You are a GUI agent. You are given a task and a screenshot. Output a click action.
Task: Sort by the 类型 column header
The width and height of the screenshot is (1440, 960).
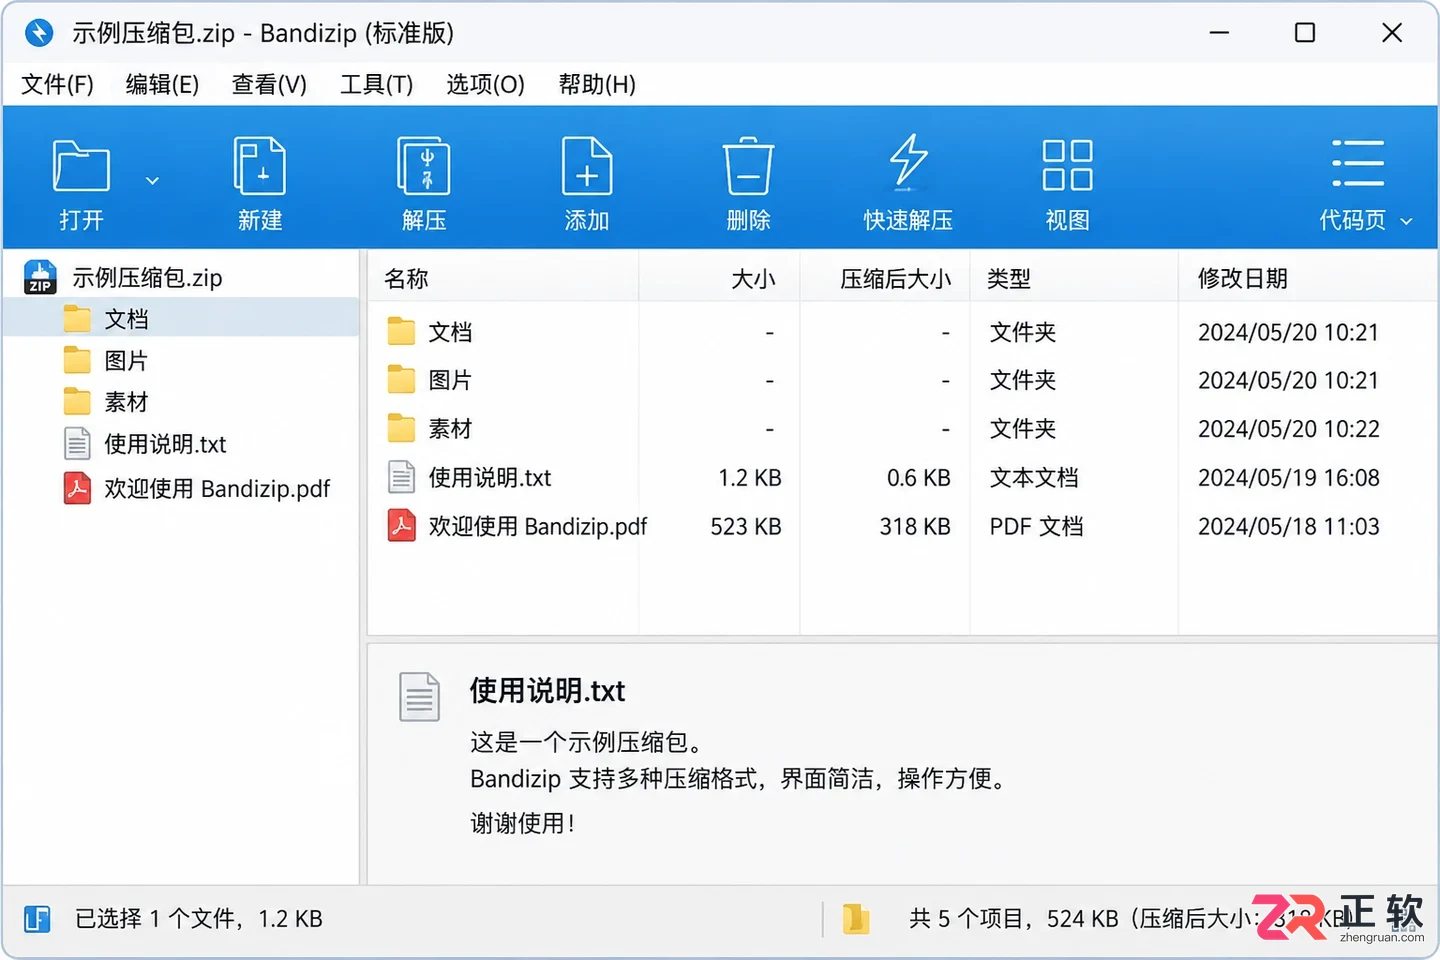point(1074,278)
